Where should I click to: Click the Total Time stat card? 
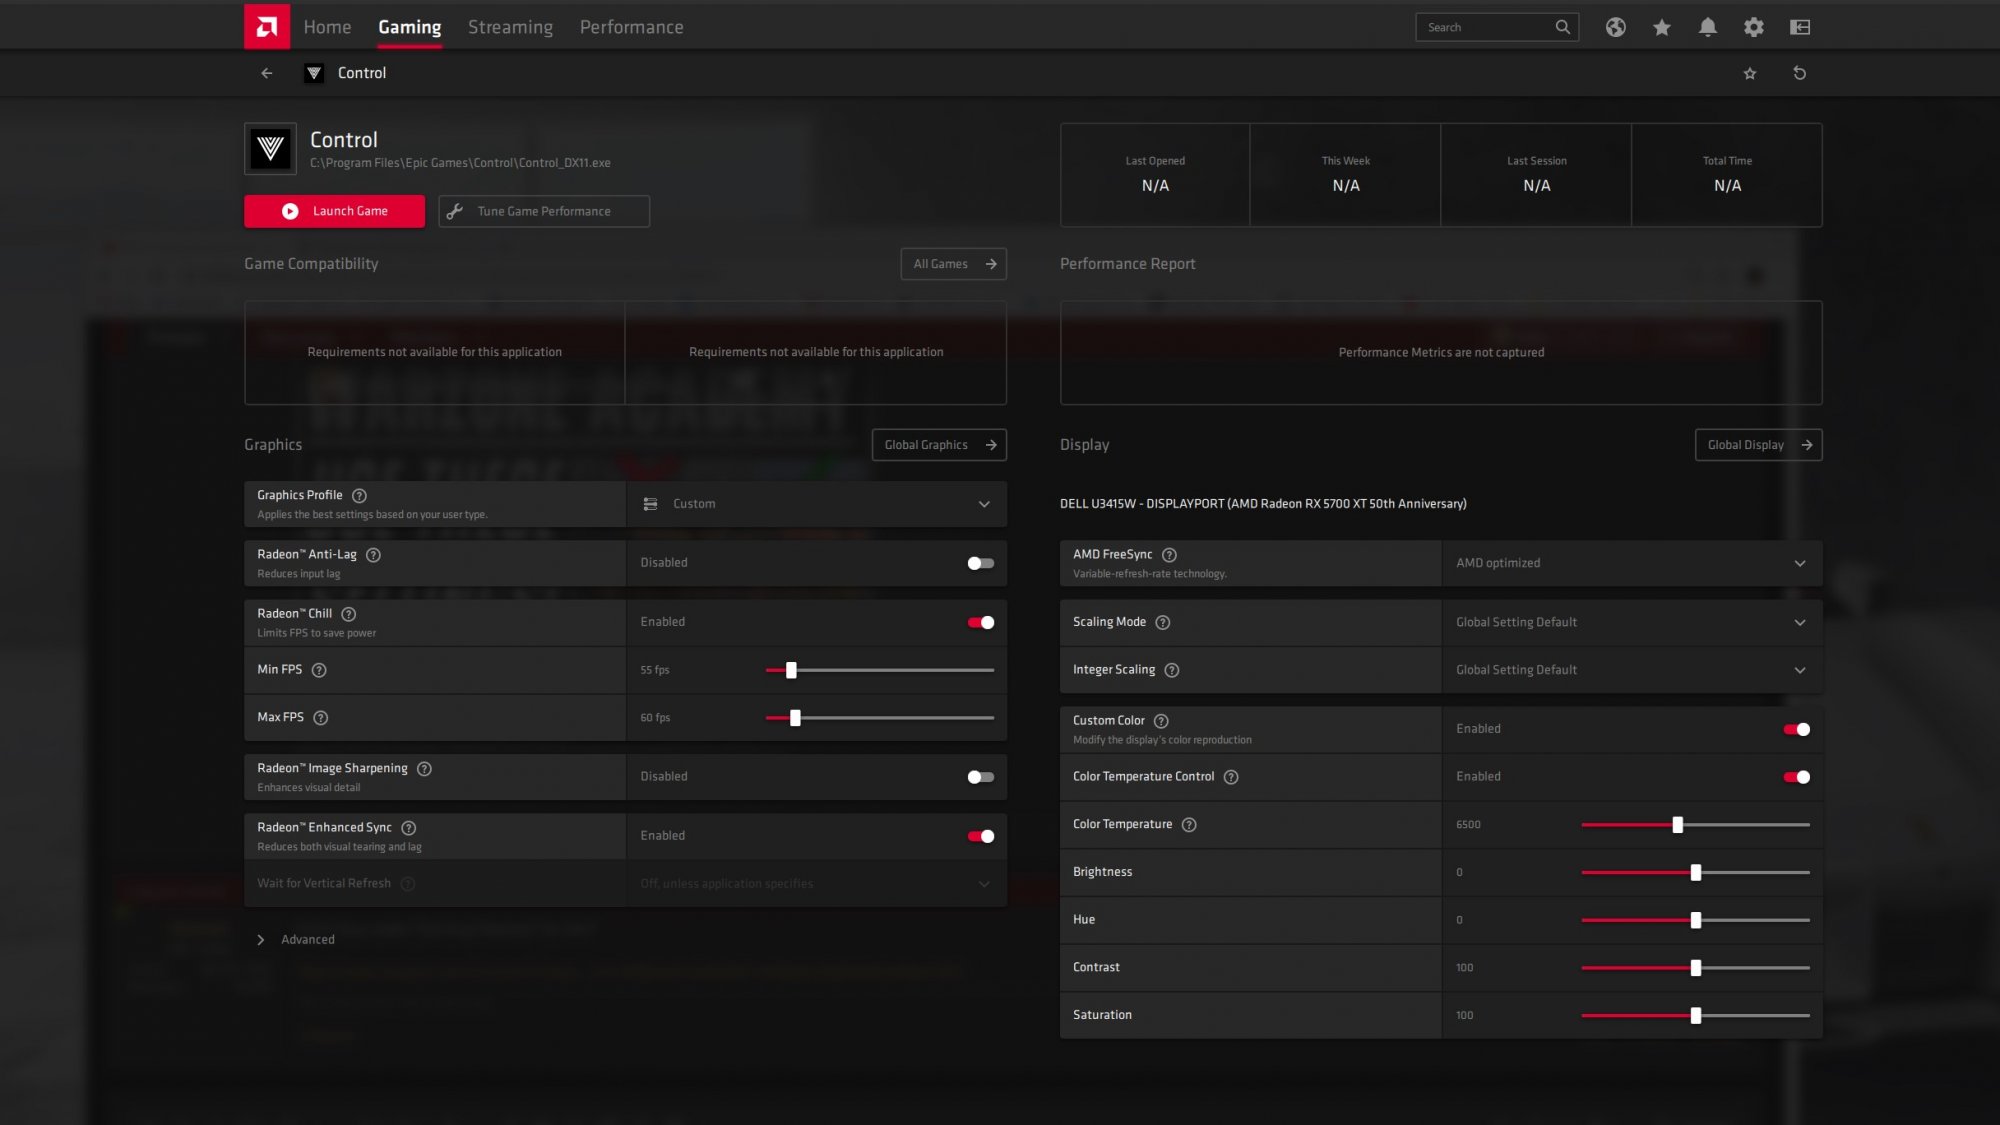point(1727,175)
